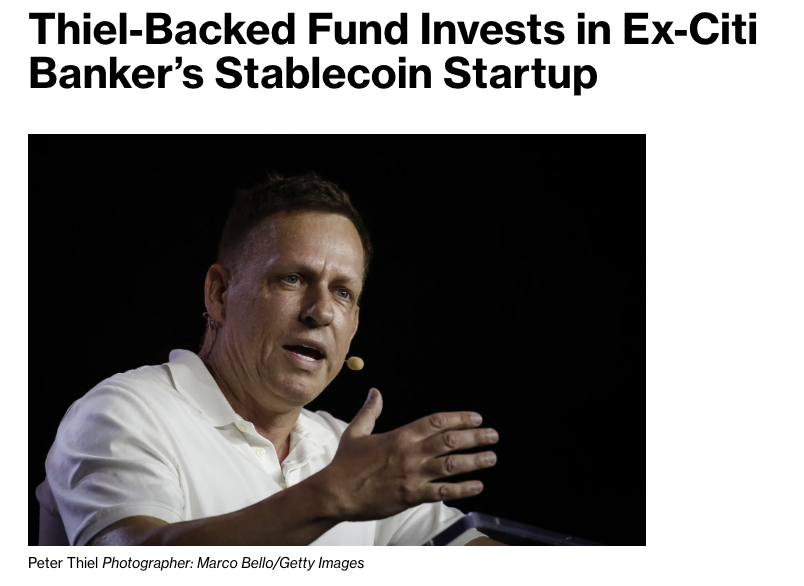The height and width of the screenshot is (586, 804).
Task: Click the word 'Invests' in the headline
Action: coord(492,29)
